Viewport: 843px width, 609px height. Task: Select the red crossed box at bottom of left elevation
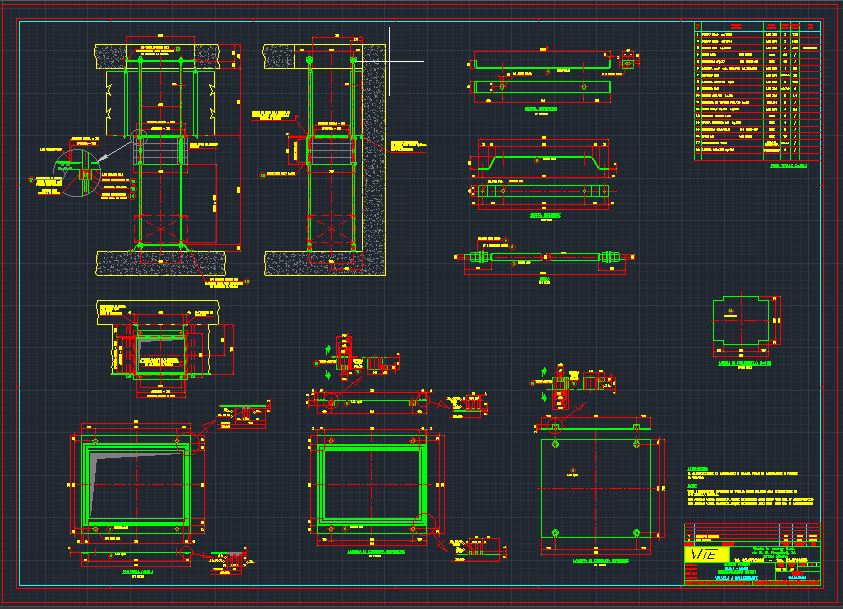tap(161, 229)
